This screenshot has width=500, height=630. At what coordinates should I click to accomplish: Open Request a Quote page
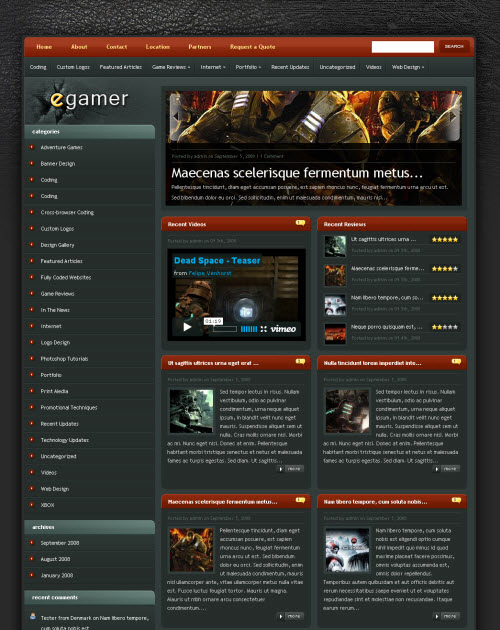252,47
